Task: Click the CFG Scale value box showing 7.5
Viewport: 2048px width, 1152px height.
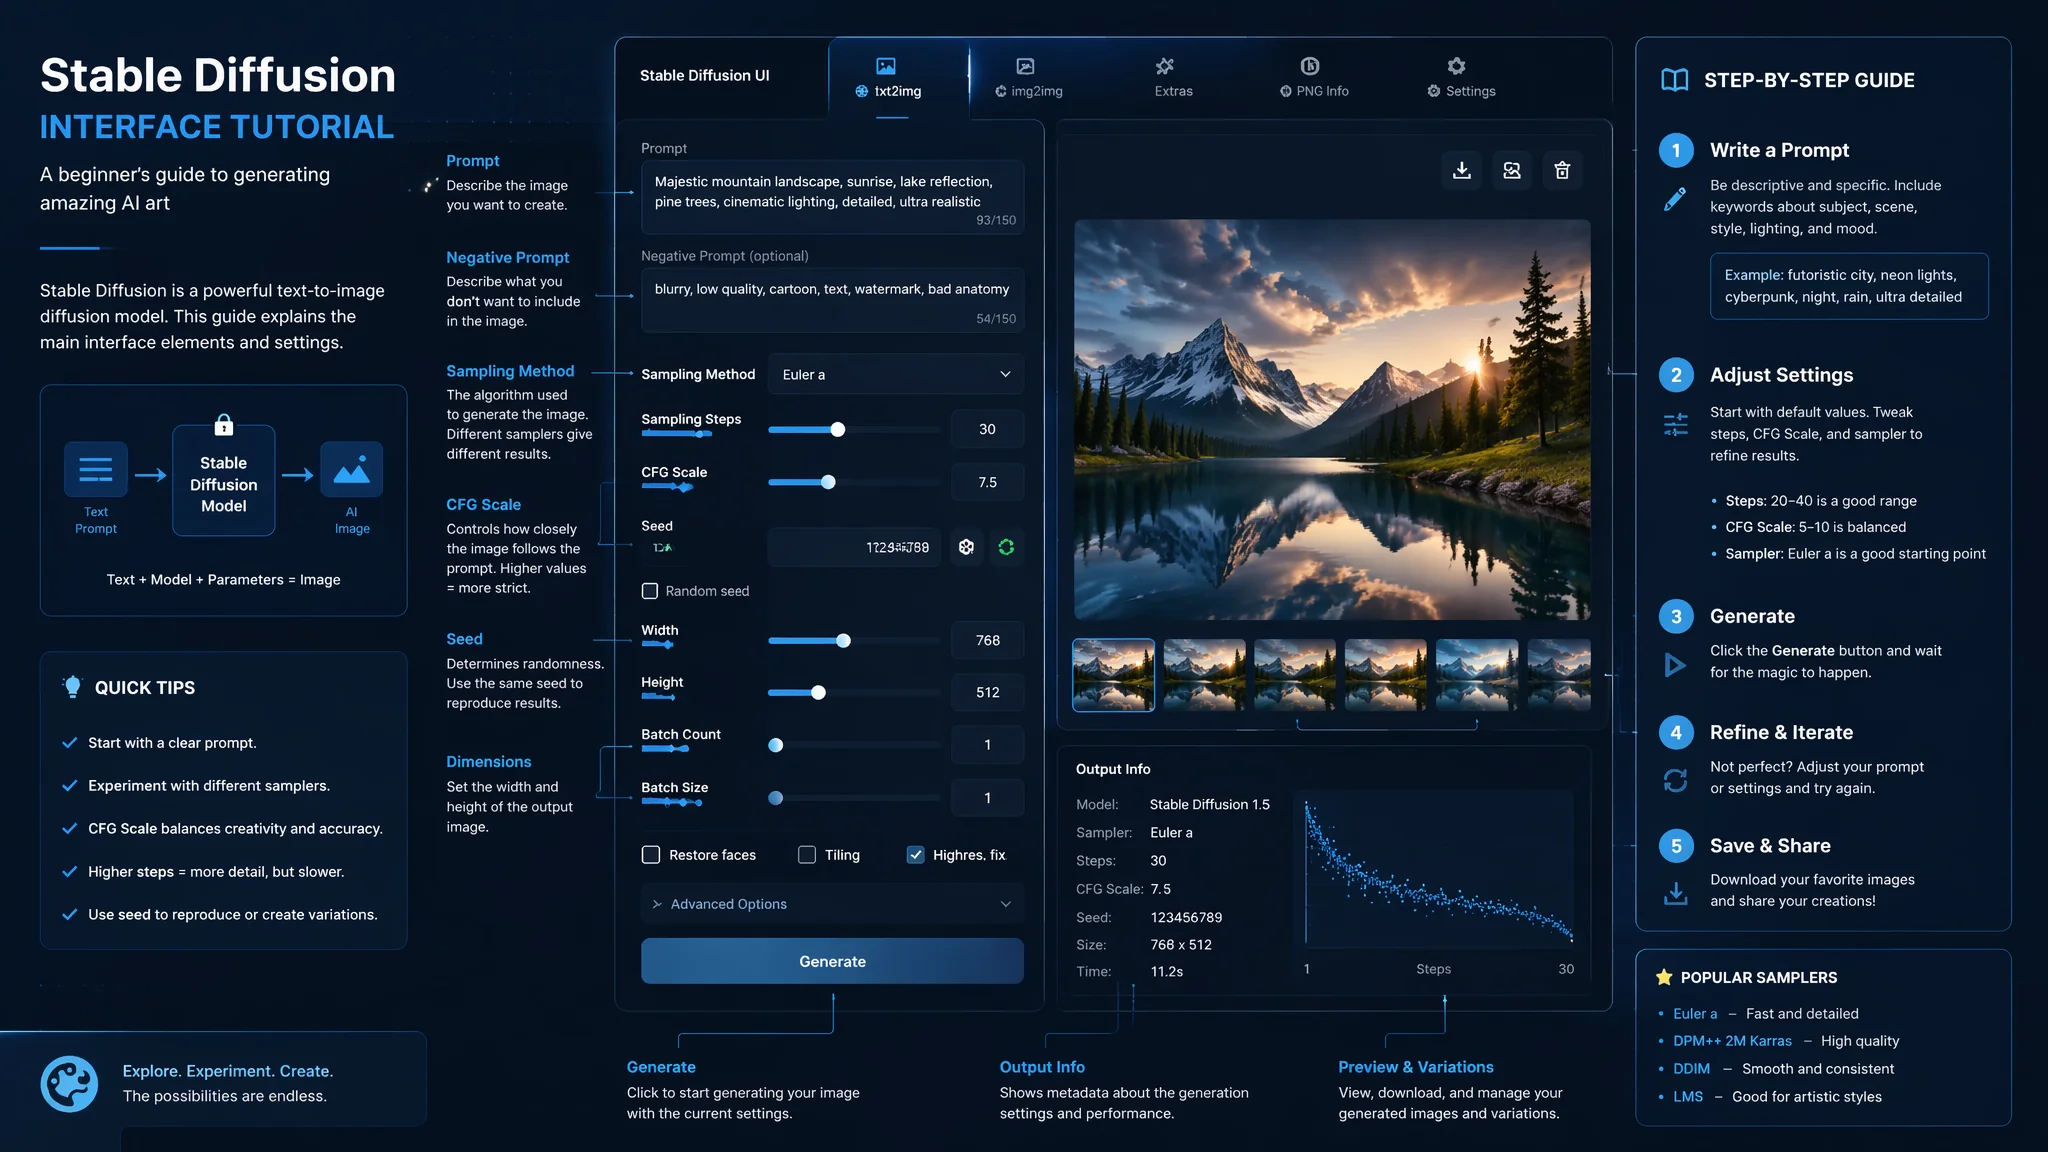Action: tap(987, 482)
